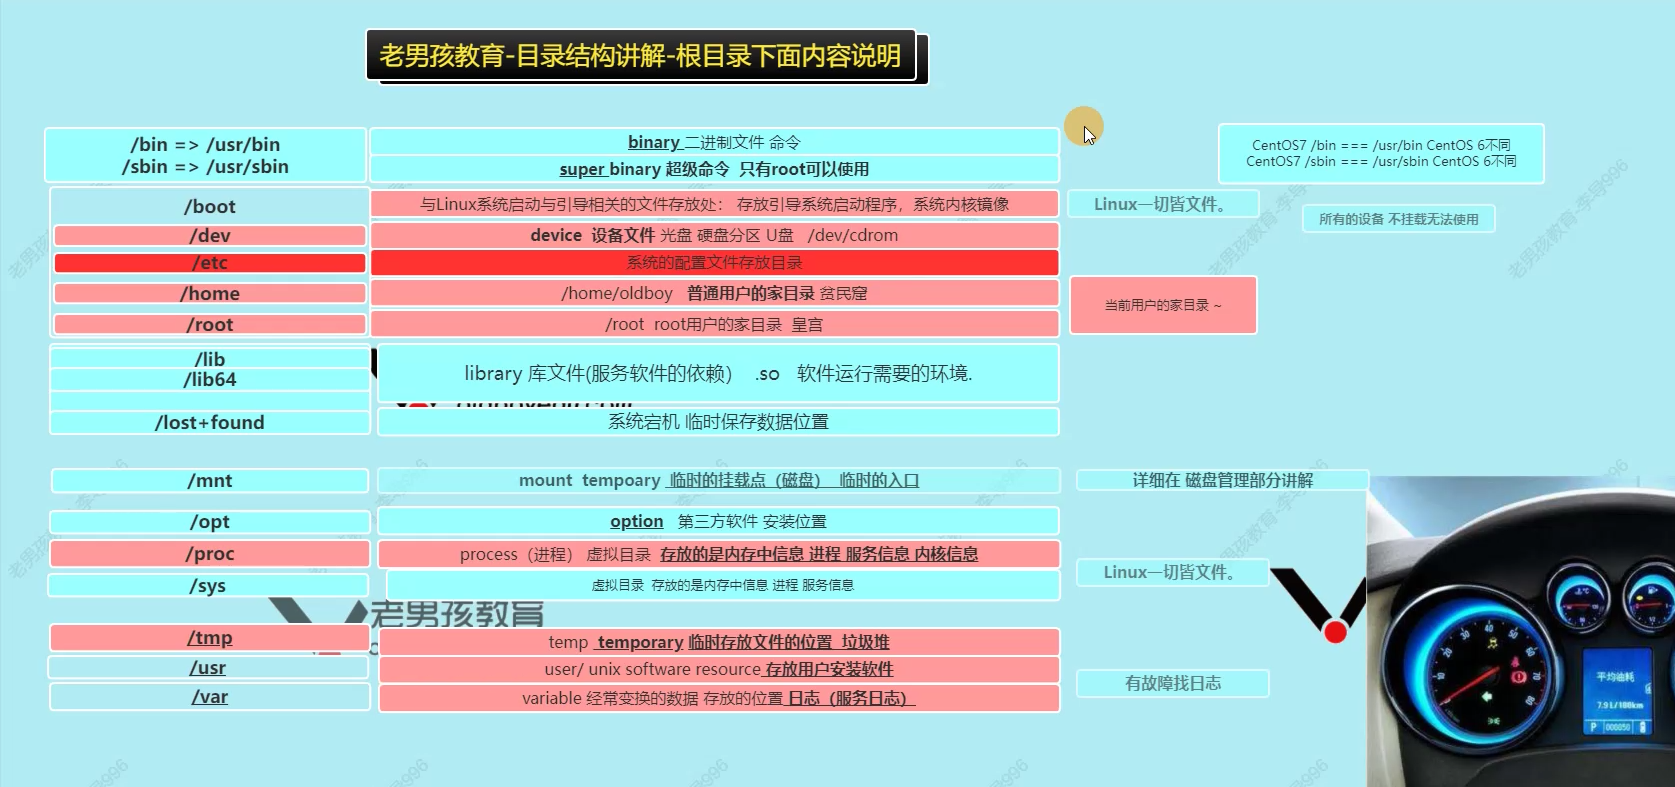Click '系统宕机 临时保存数据位置' description
Screen dimensions: 1675x787
(718, 422)
